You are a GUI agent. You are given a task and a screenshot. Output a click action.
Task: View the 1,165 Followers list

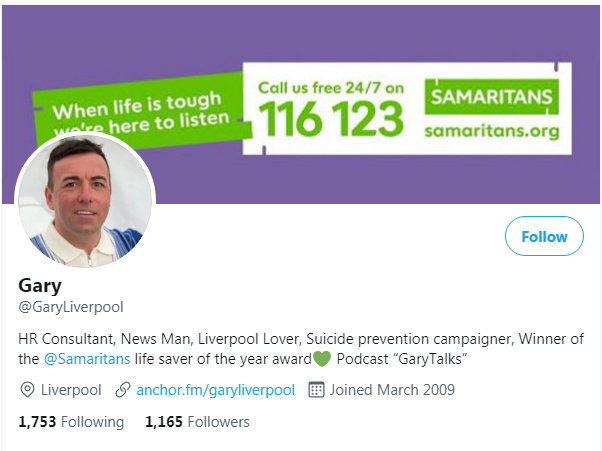tap(197, 422)
